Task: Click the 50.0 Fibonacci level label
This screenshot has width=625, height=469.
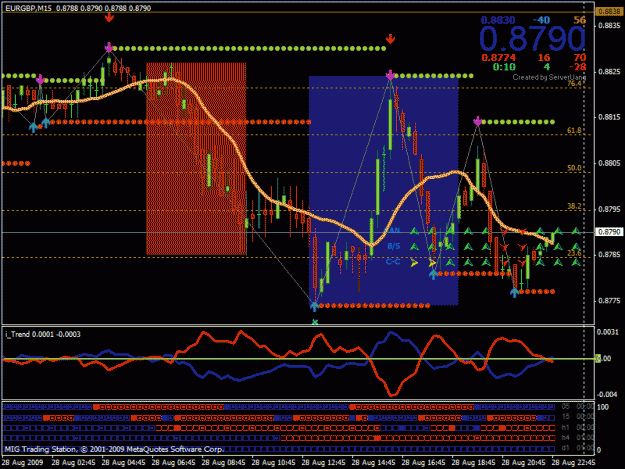Action: [574, 168]
